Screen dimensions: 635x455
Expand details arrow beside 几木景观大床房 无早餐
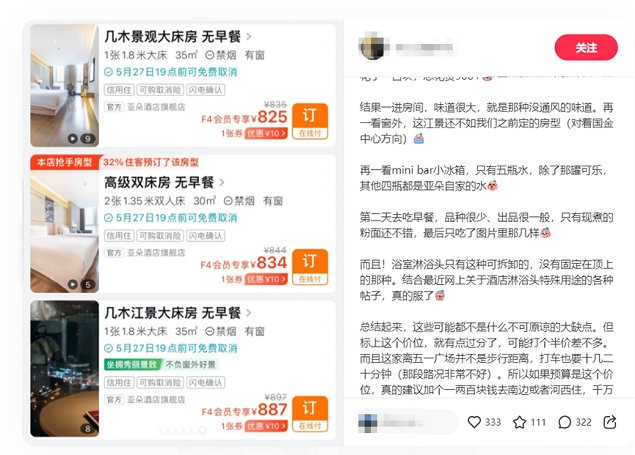pos(249,36)
